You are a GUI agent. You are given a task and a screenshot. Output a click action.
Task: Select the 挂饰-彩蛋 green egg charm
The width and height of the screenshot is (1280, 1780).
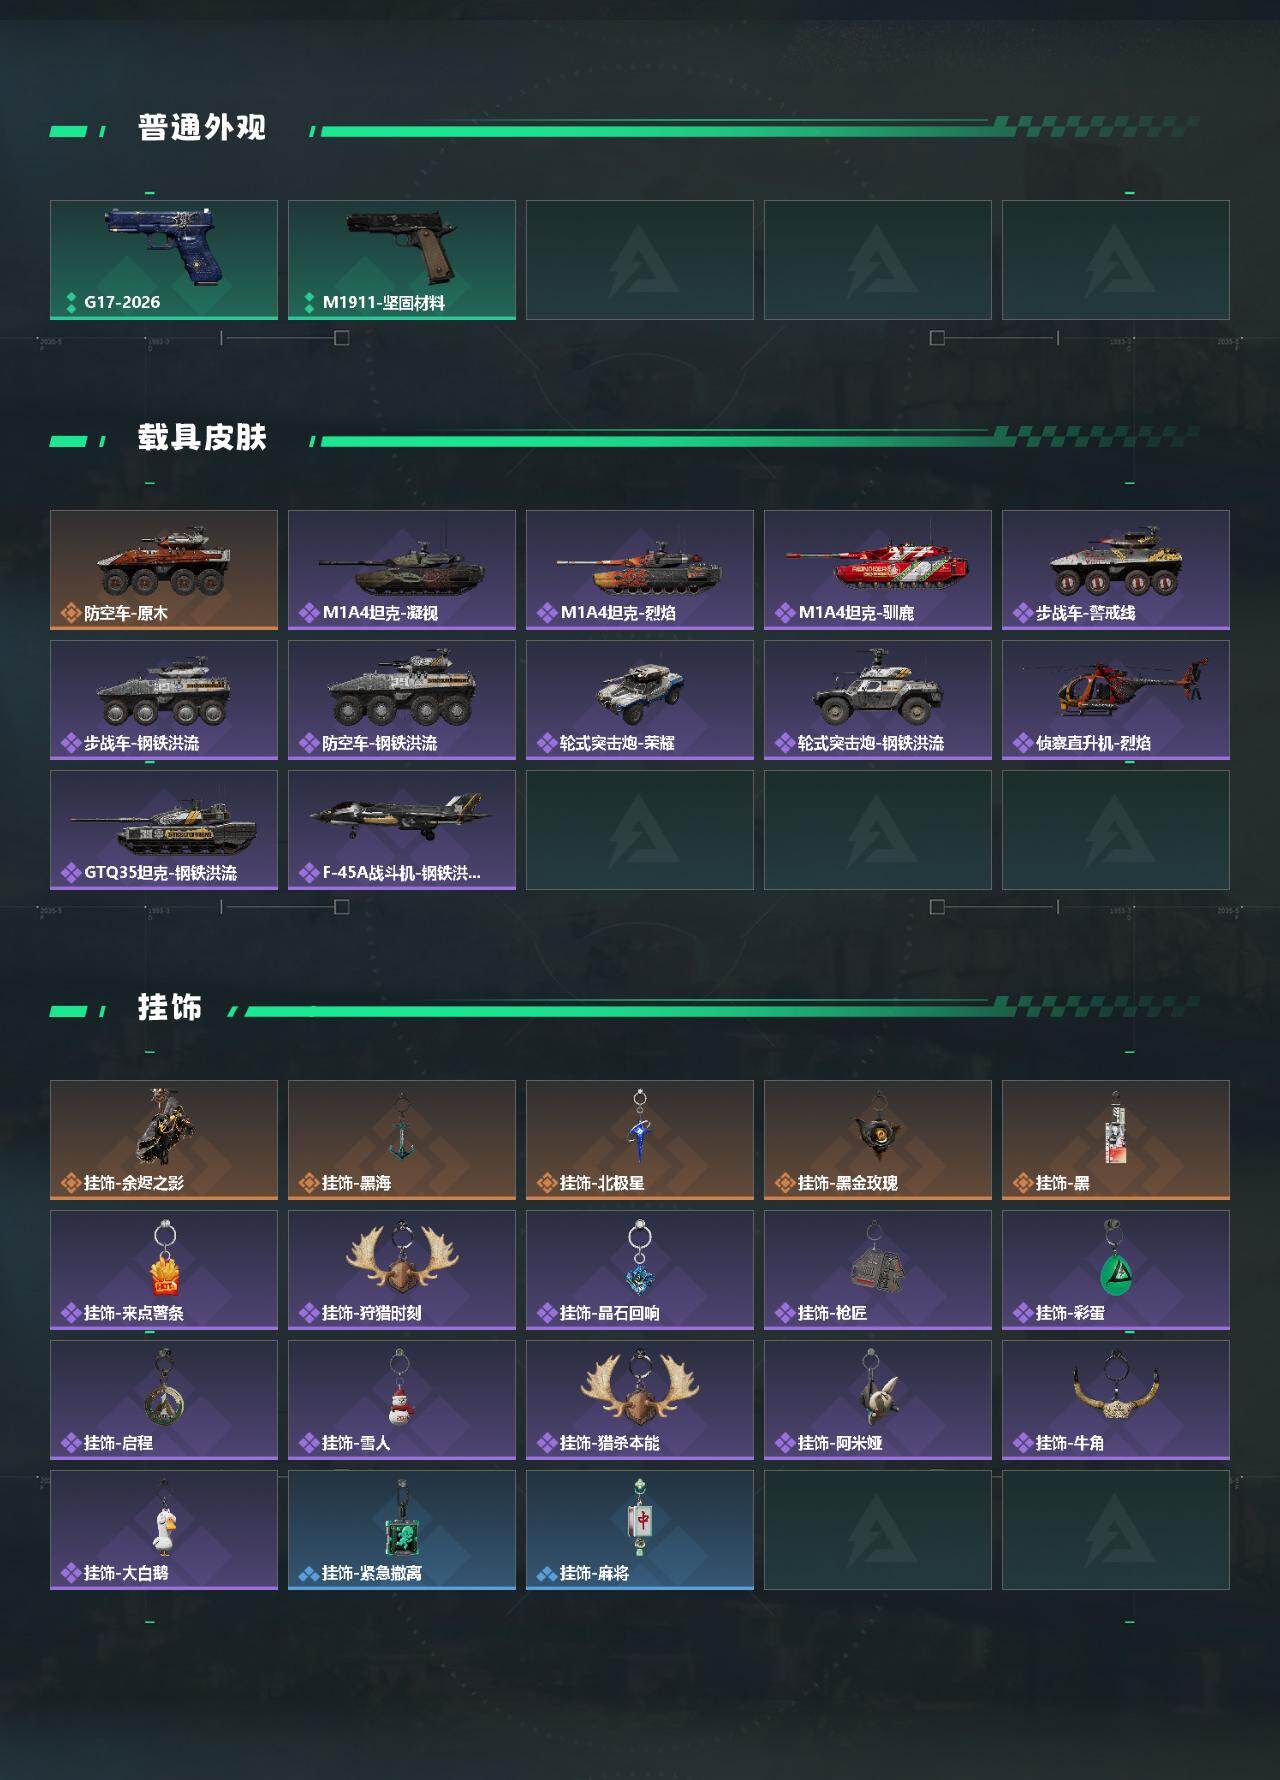[1116, 1270]
